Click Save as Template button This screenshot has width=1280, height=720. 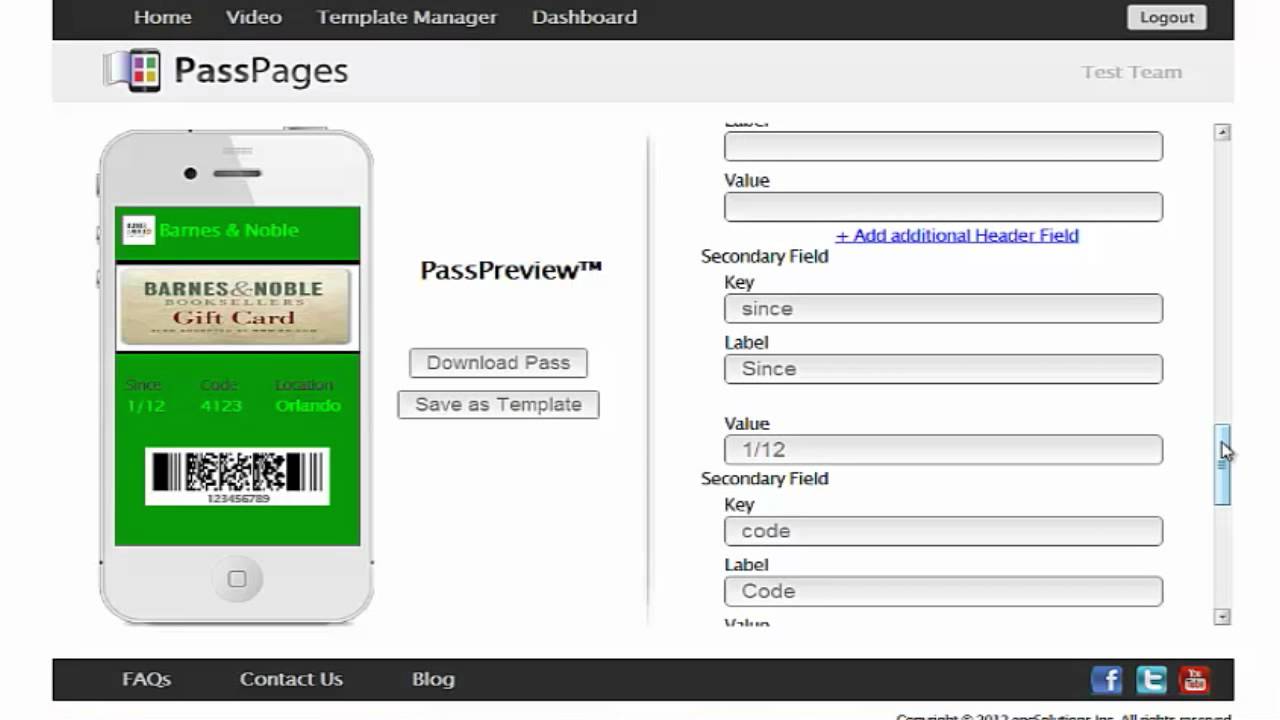(498, 404)
